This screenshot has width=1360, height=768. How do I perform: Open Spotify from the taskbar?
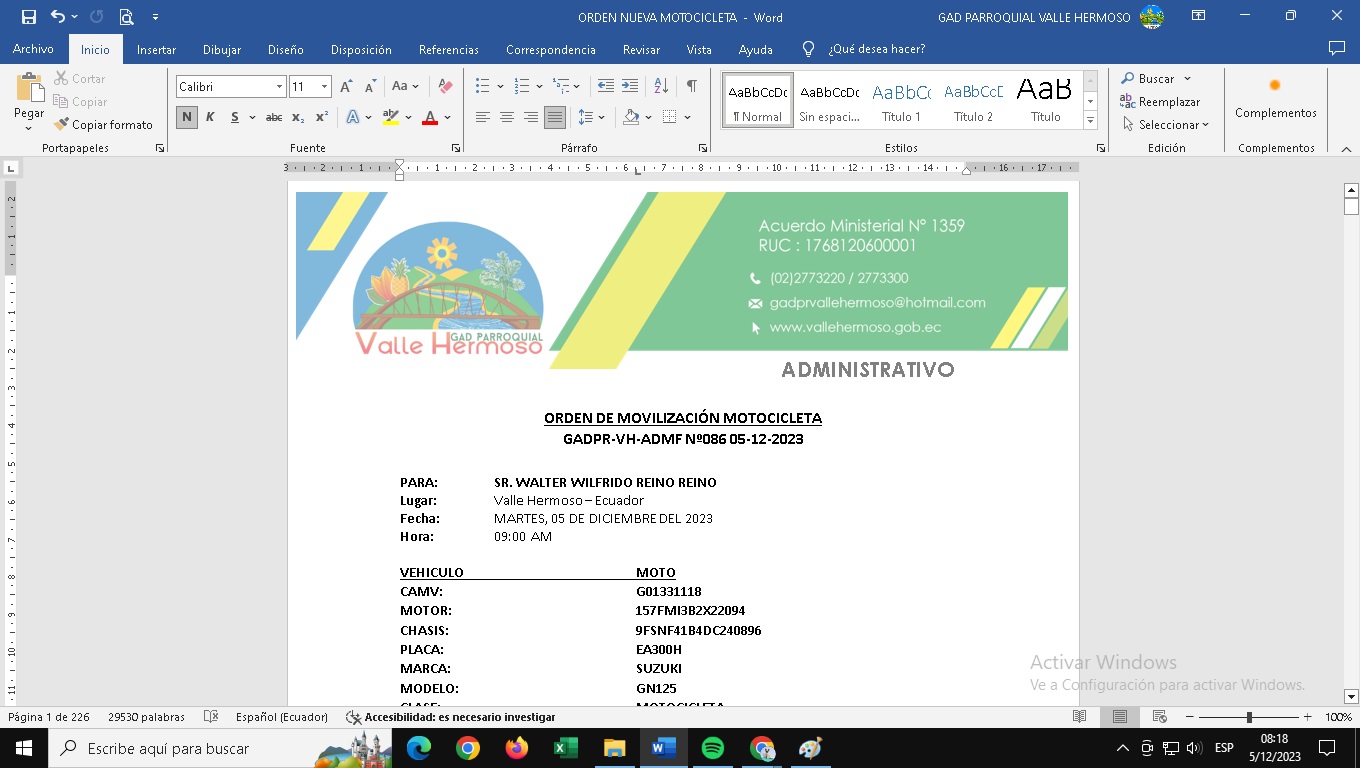(x=712, y=748)
